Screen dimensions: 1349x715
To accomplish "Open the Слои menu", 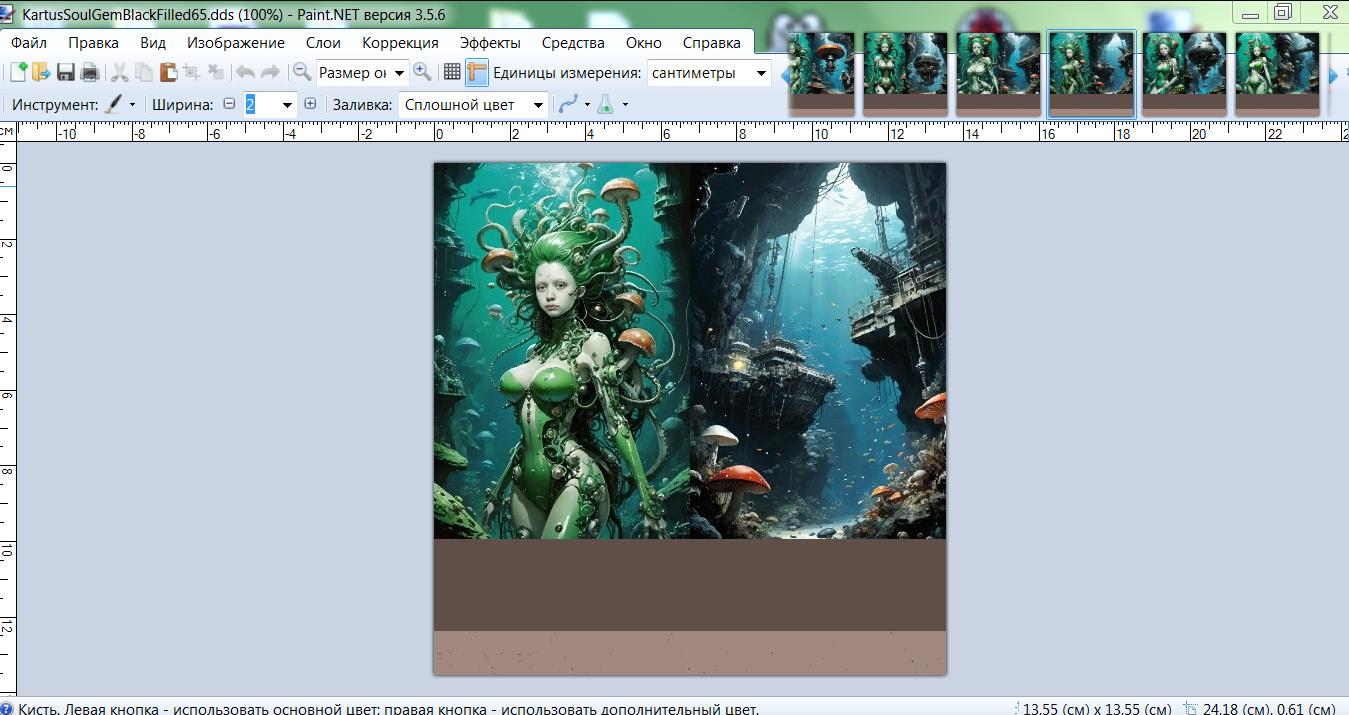I will (x=323, y=43).
